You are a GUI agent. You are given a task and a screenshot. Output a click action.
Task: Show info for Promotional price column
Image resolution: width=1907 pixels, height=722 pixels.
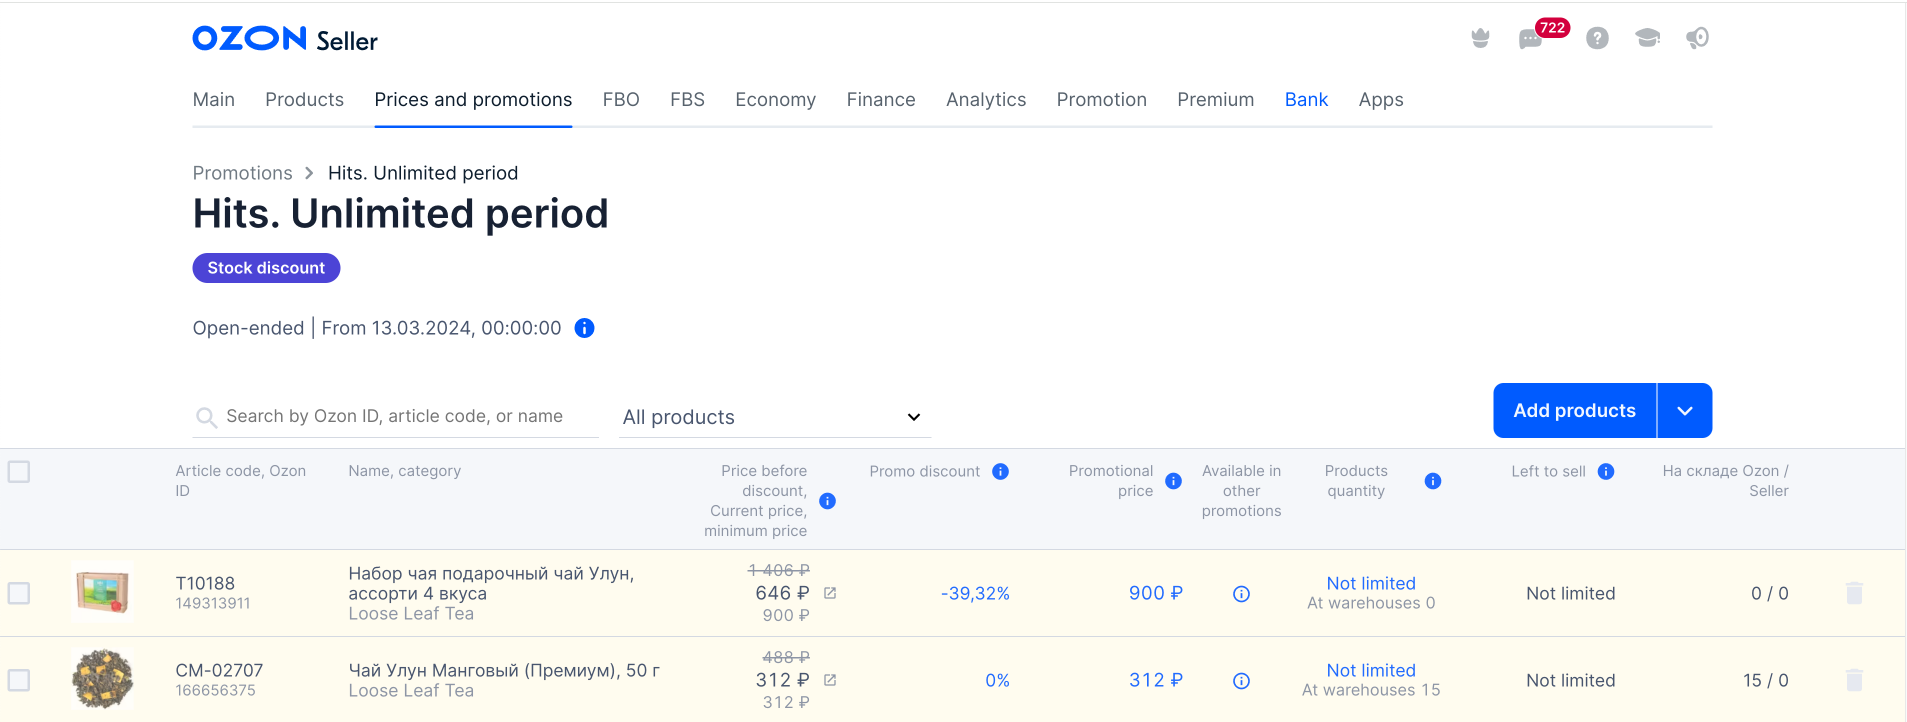tap(1174, 481)
